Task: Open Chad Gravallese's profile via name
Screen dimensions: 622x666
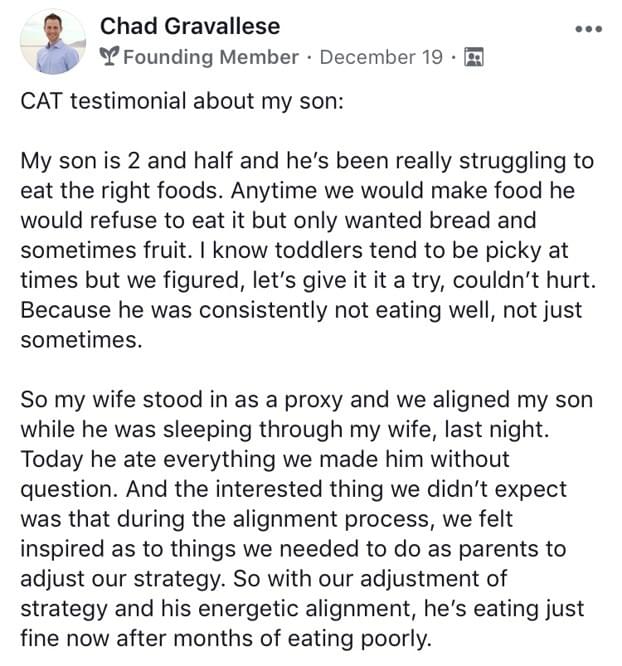Action: pyautogui.click(x=190, y=25)
